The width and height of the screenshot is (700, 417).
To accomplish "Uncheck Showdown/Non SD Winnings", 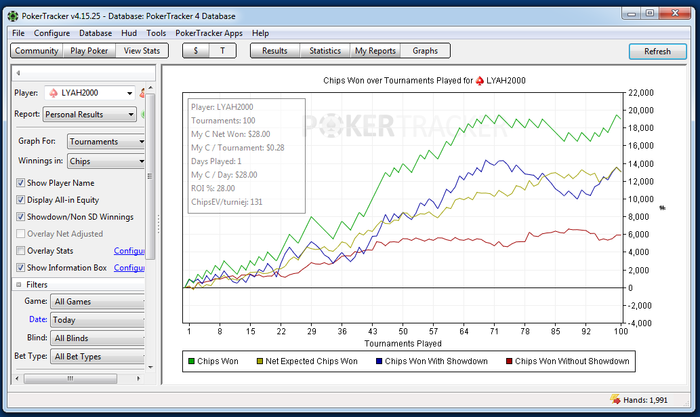I will coord(21,217).
